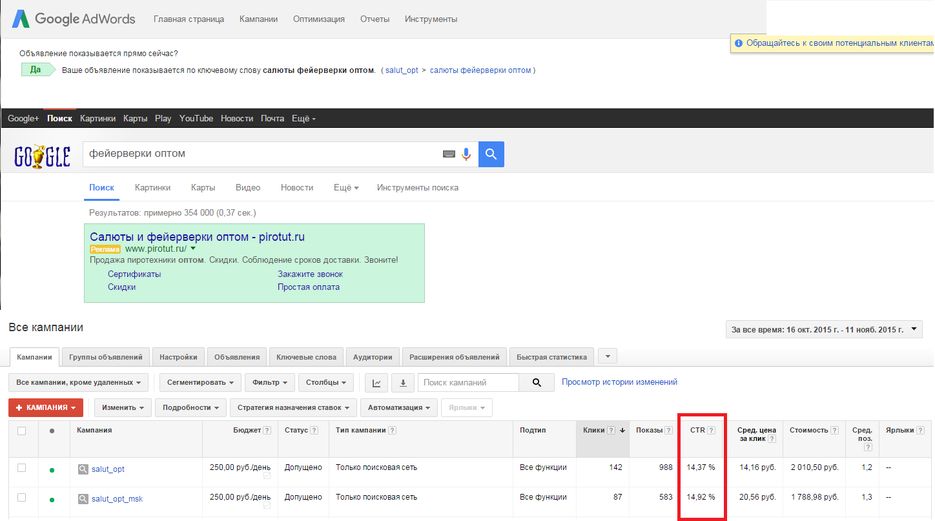Click the help icon next to CTR
The width and height of the screenshot is (935, 521).
pyautogui.click(x=712, y=430)
